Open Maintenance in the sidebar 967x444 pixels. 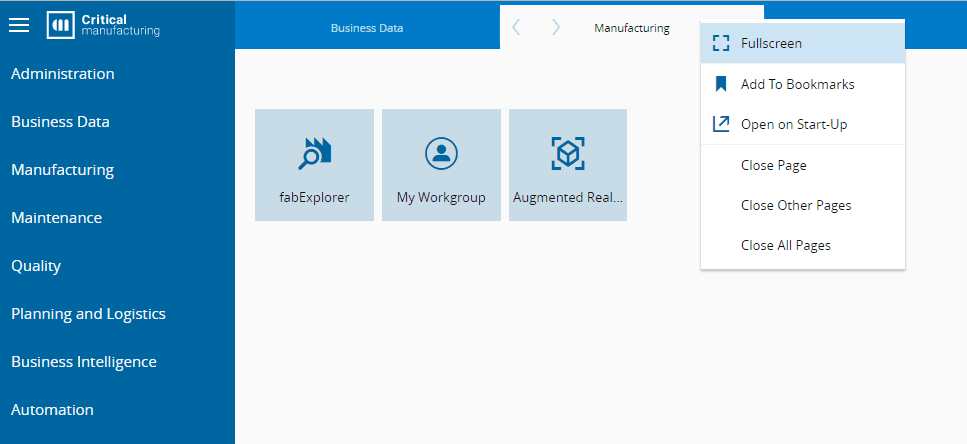pyautogui.click(x=57, y=218)
